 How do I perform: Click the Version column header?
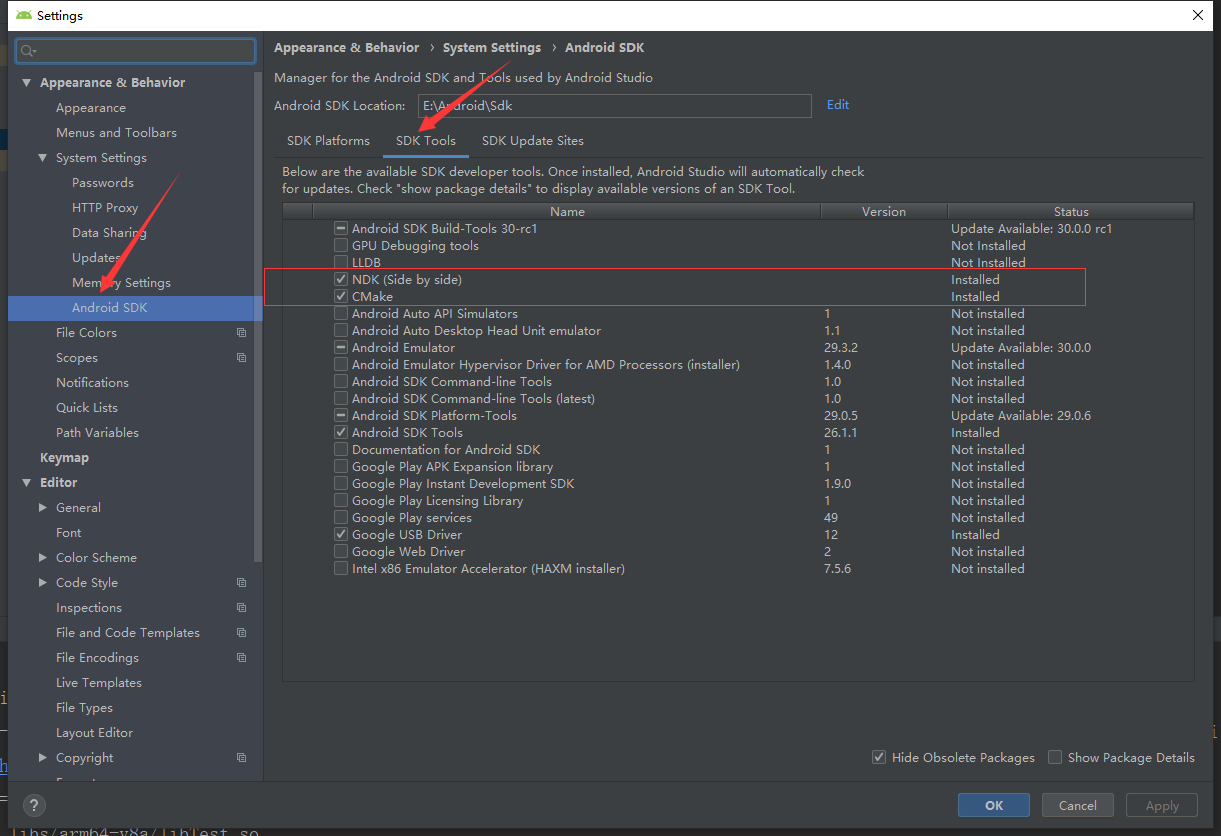[x=884, y=212]
